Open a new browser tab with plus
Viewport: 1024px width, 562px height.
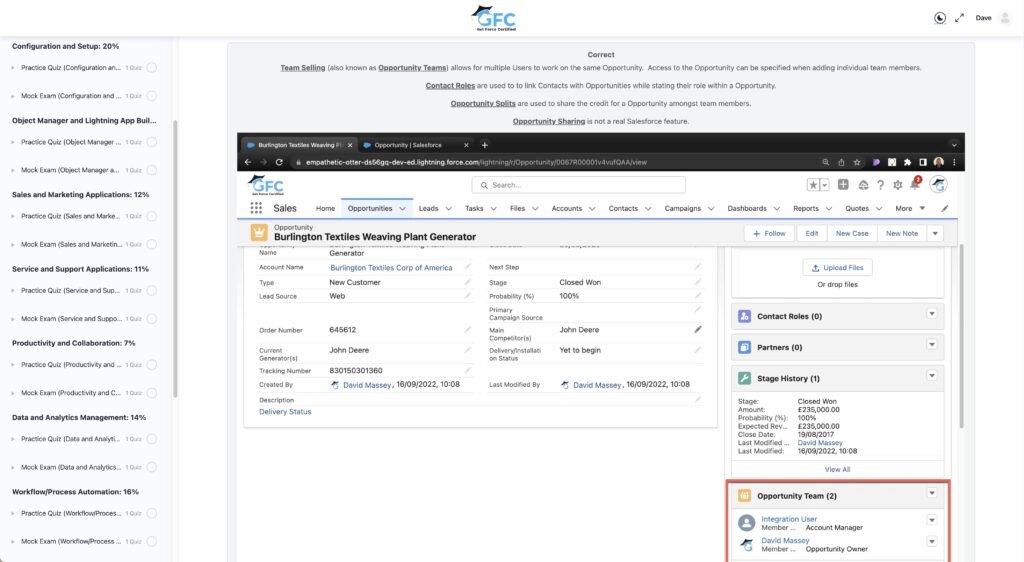click(485, 145)
